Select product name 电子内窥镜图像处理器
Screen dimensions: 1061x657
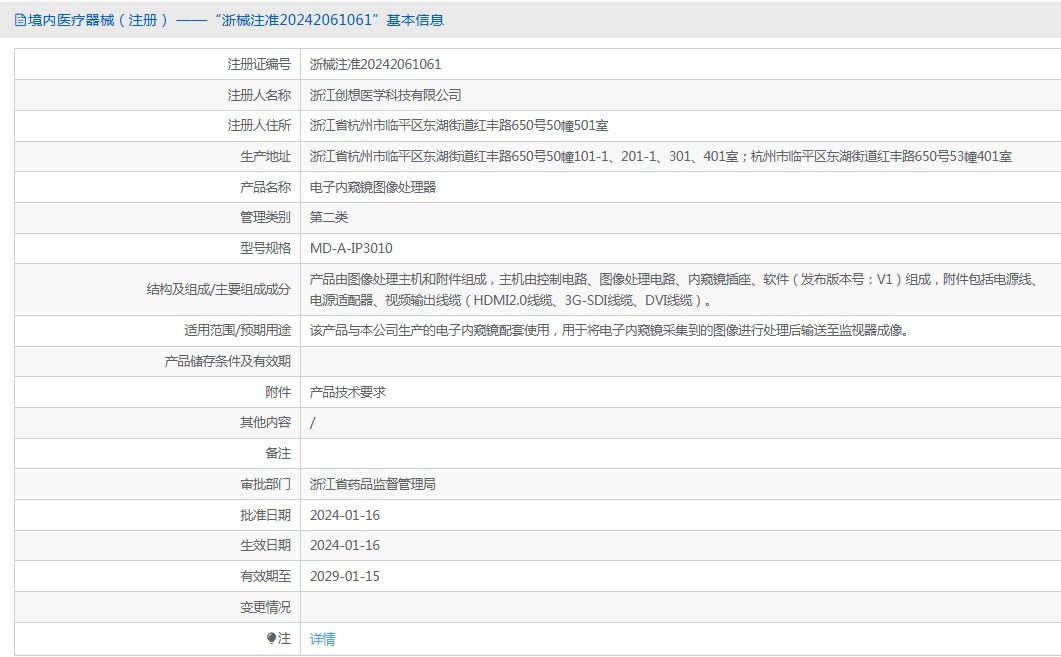point(372,187)
